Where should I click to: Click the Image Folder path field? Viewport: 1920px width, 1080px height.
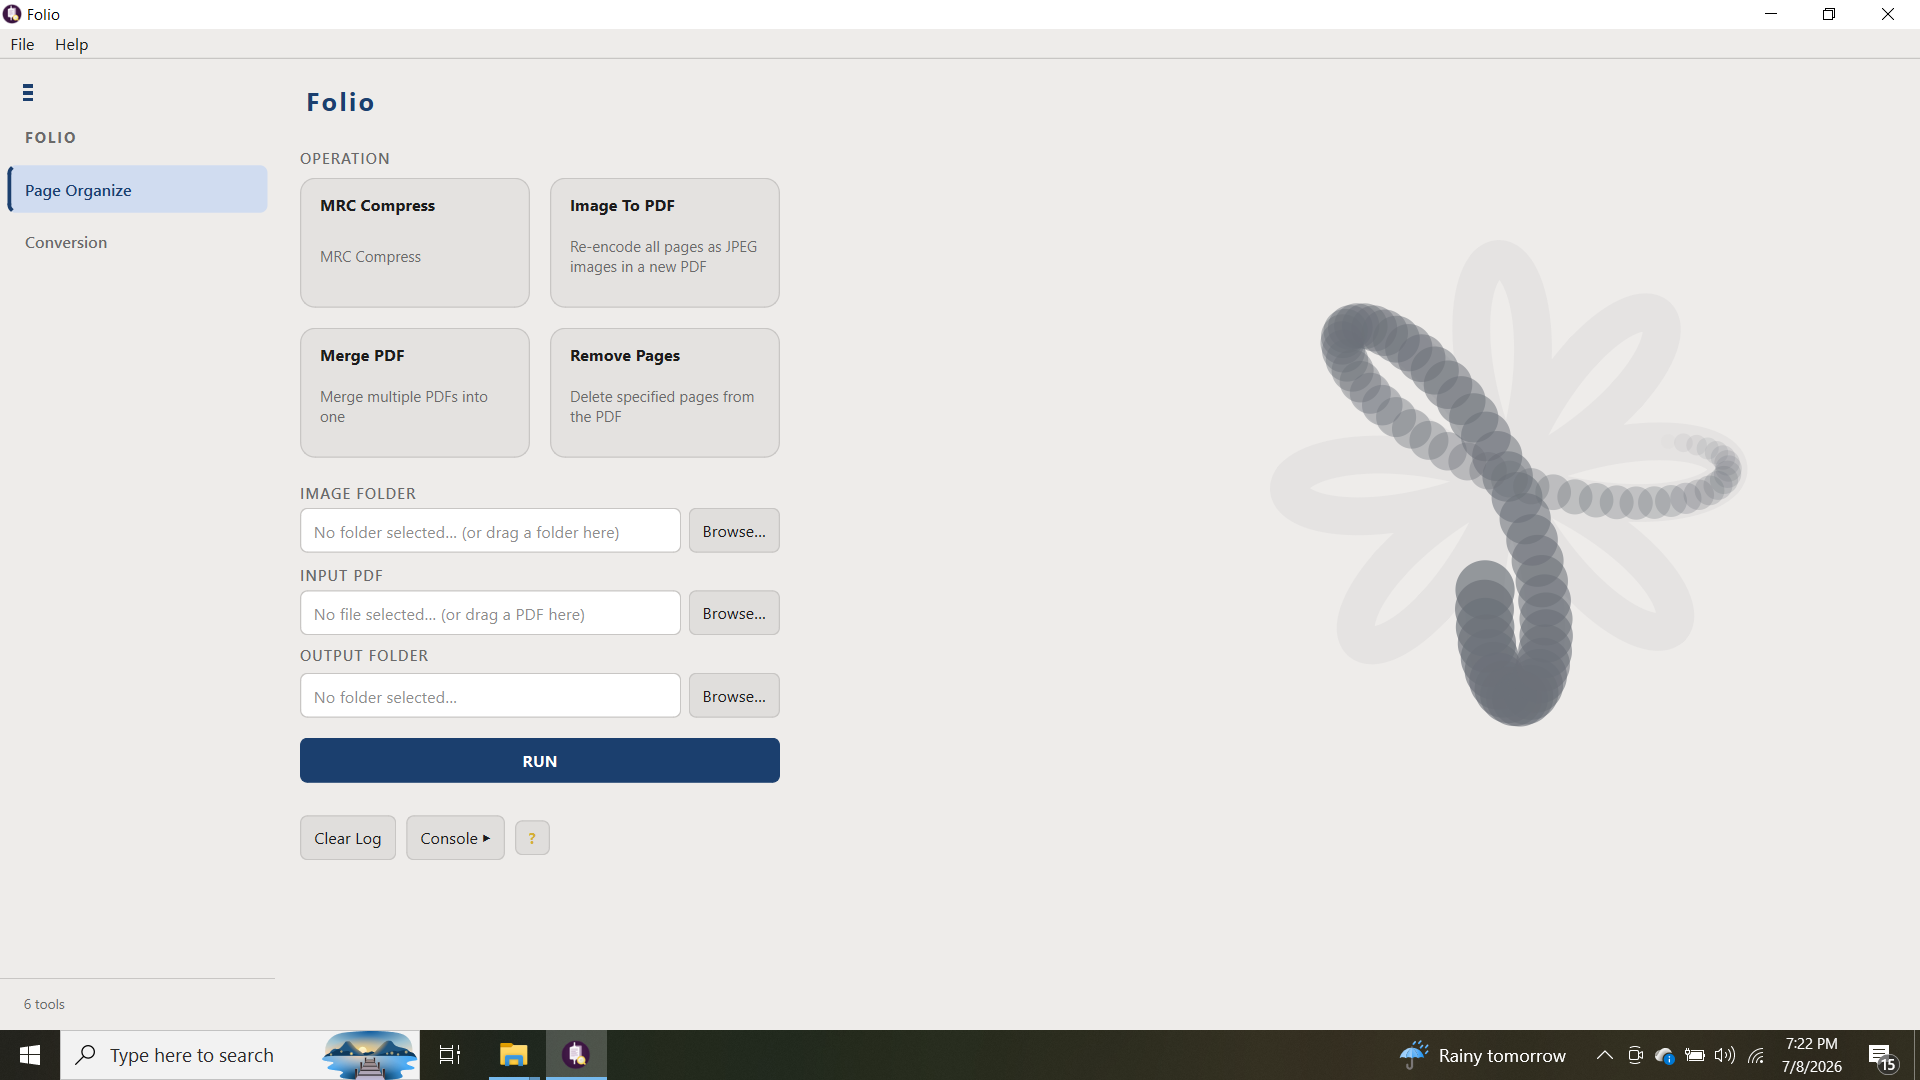490,531
